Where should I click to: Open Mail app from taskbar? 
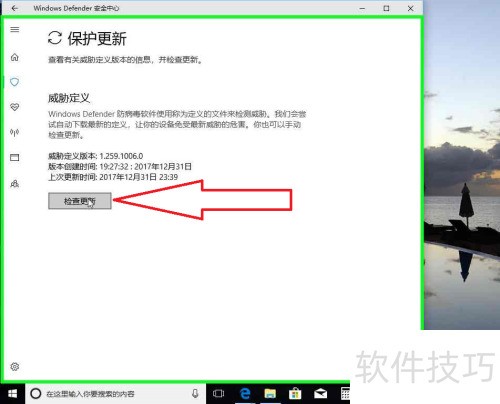click(320, 394)
